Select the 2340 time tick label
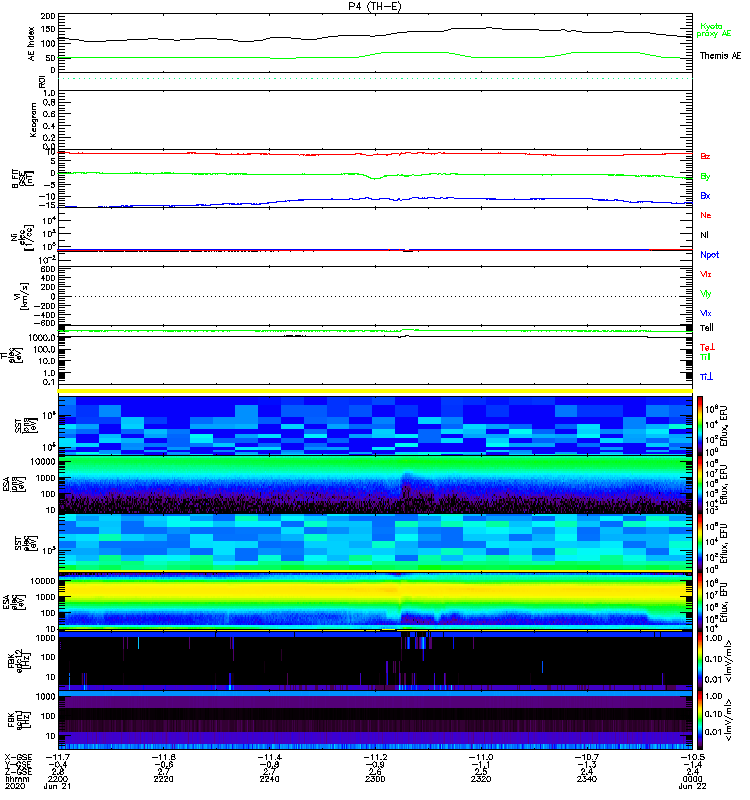Viewport: 750px width, 800px height. click(587, 779)
